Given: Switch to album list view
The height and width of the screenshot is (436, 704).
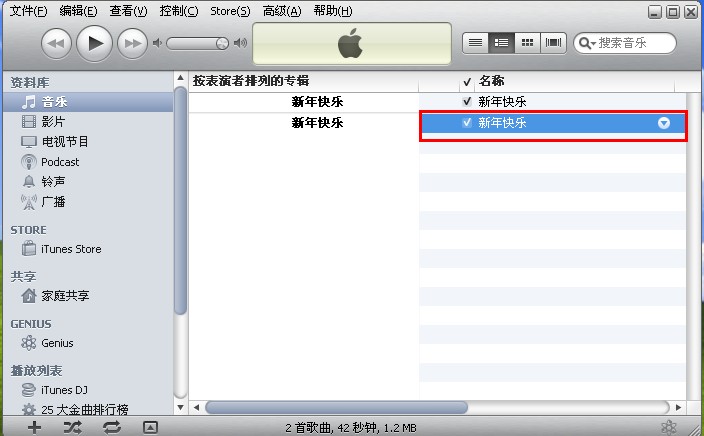Looking at the screenshot, I should [x=502, y=43].
